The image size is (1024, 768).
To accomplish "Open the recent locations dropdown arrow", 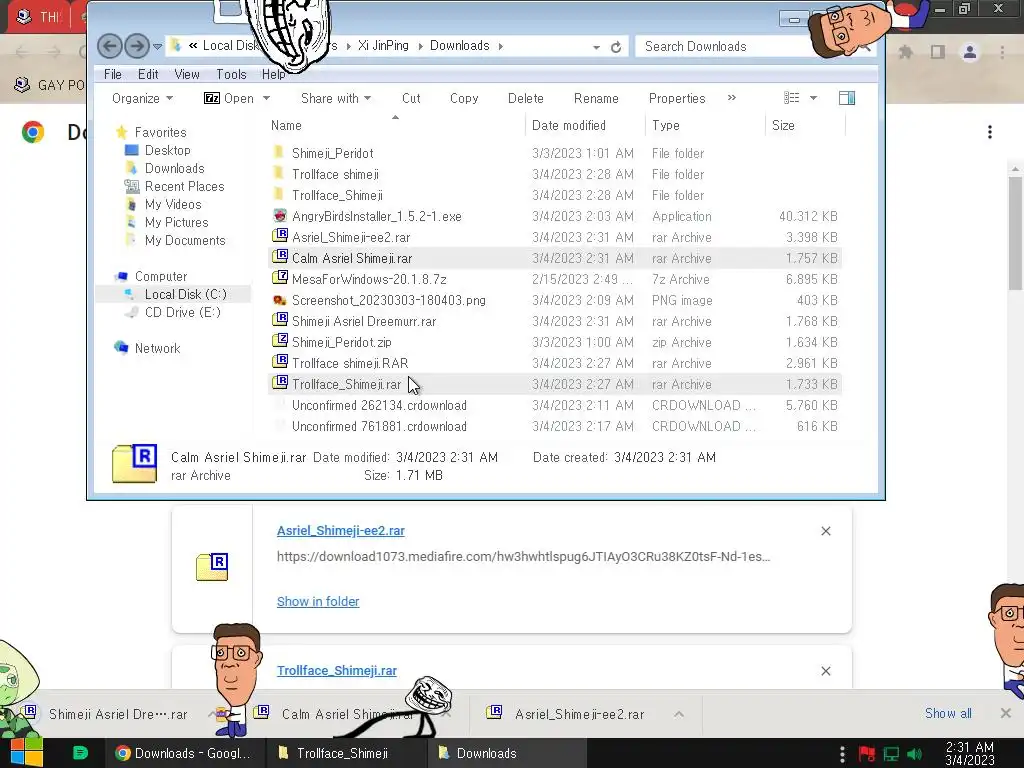I will point(157,47).
